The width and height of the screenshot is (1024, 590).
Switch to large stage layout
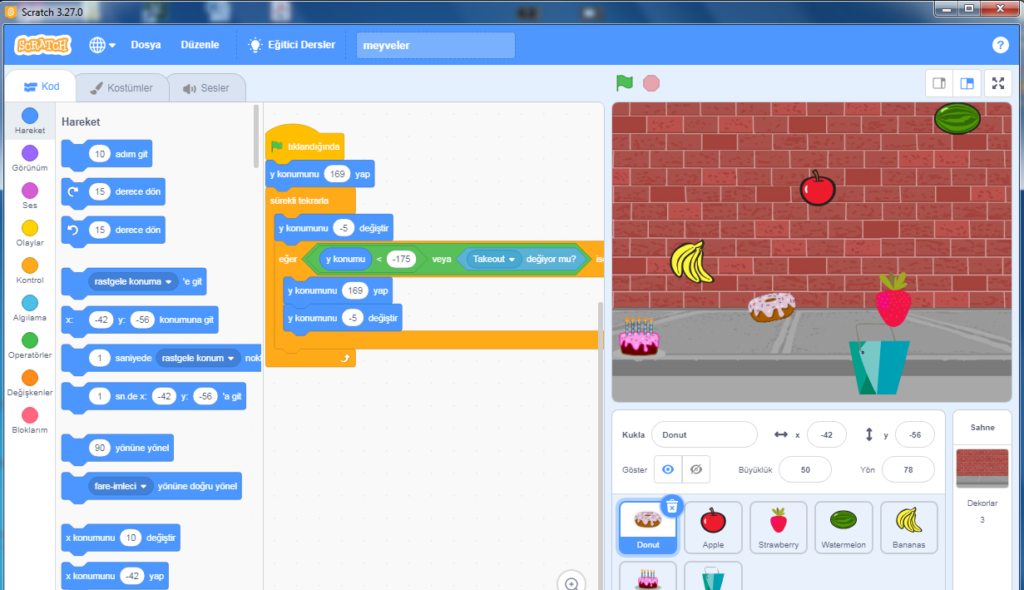pyautogui.click(x=967, y=84)
